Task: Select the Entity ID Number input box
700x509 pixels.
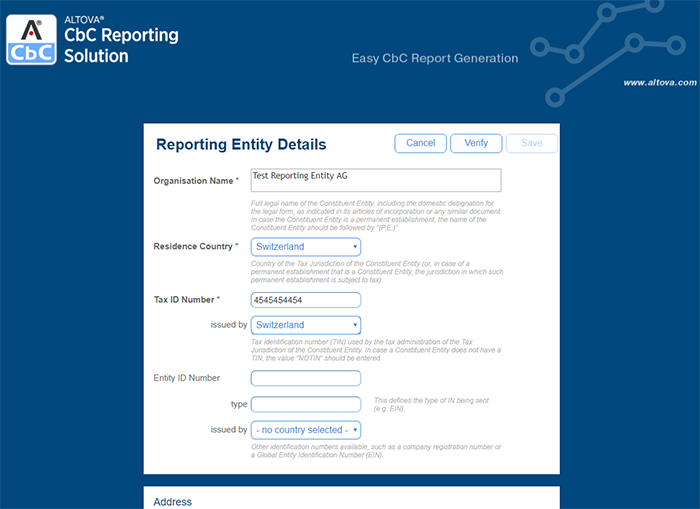Action: [305, 378]
